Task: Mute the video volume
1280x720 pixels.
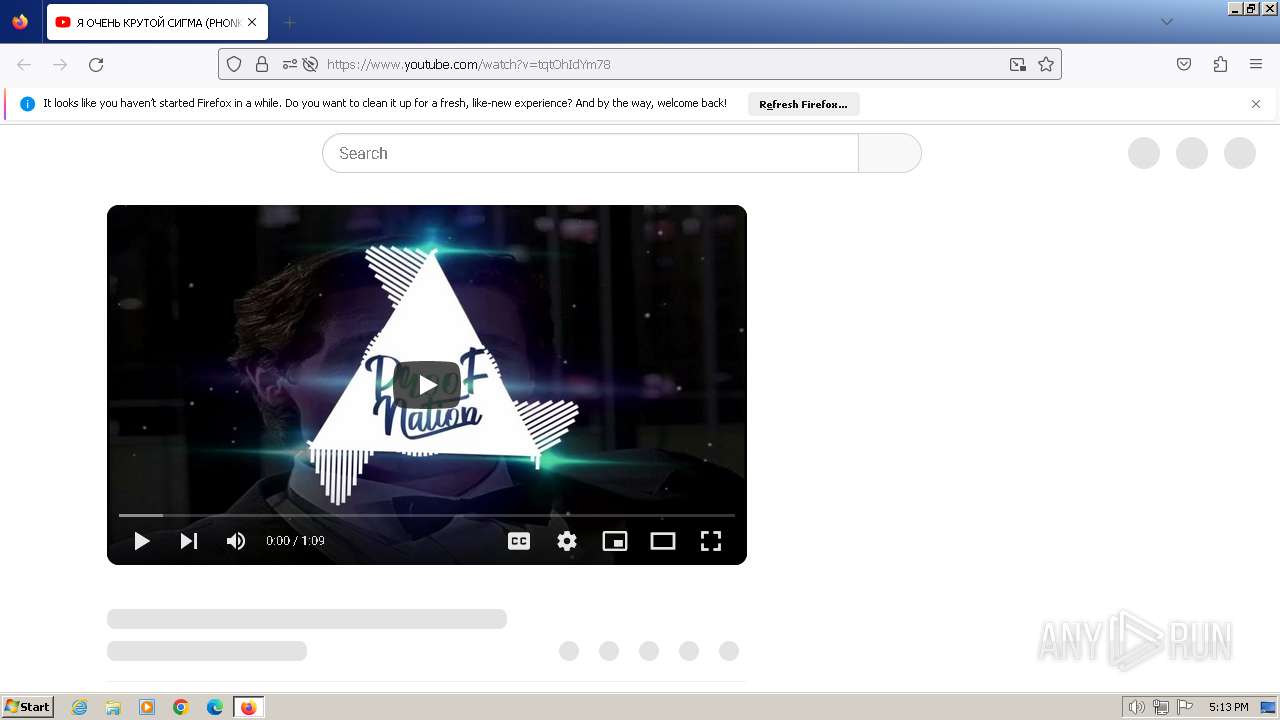Action: coord(236,541)
